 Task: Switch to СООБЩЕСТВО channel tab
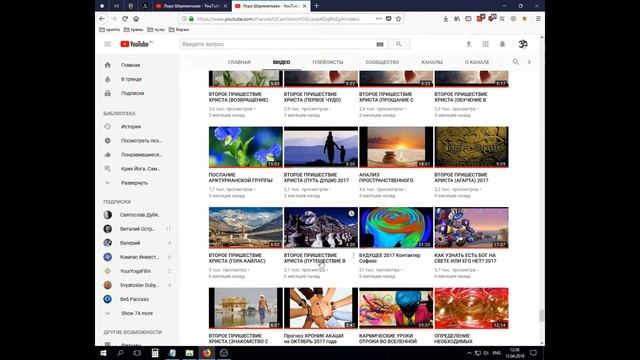pos(382,62)
